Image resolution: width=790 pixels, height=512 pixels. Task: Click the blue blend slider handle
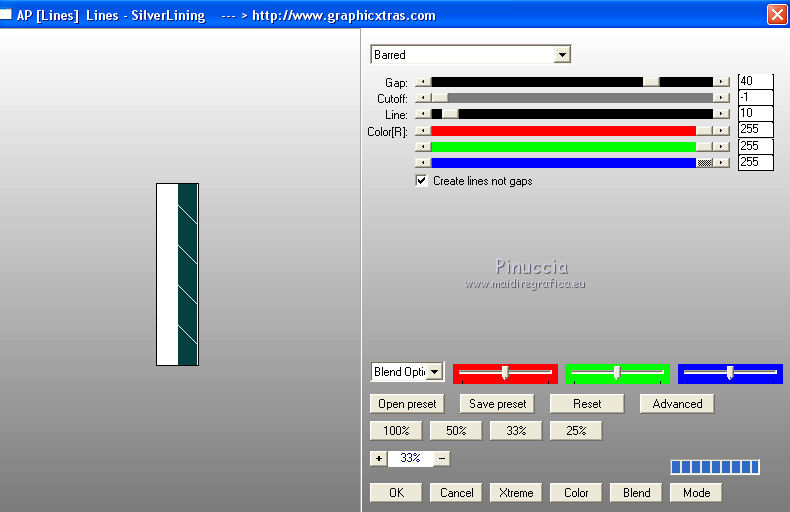coord(730,372)
